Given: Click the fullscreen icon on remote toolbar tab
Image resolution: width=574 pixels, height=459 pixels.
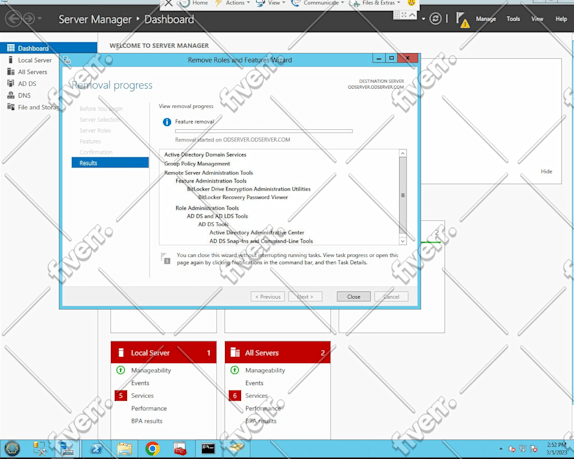Looking at the screenshot, I should point(404,15).
